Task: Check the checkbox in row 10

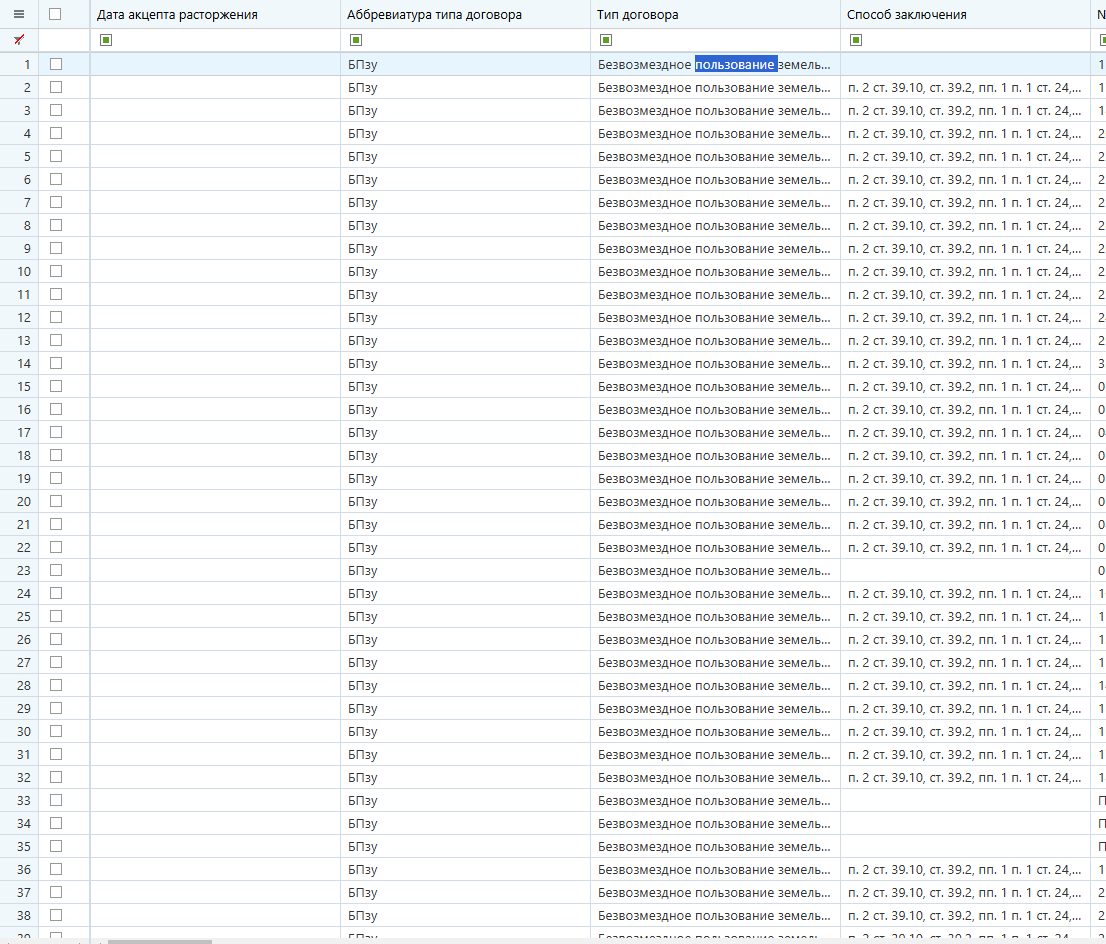Action: pyautogui.click(x=56, y=272)
